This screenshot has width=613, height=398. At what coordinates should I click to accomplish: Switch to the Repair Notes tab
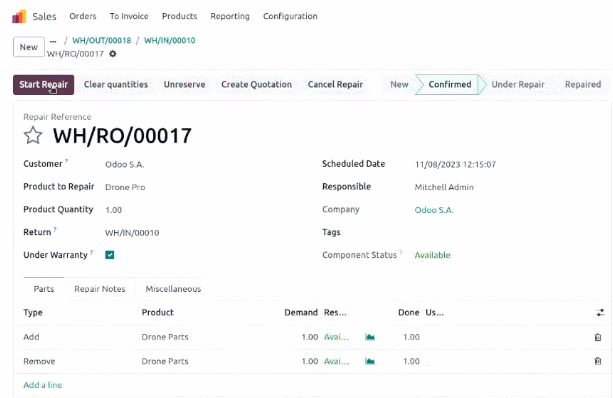[100, 289]
